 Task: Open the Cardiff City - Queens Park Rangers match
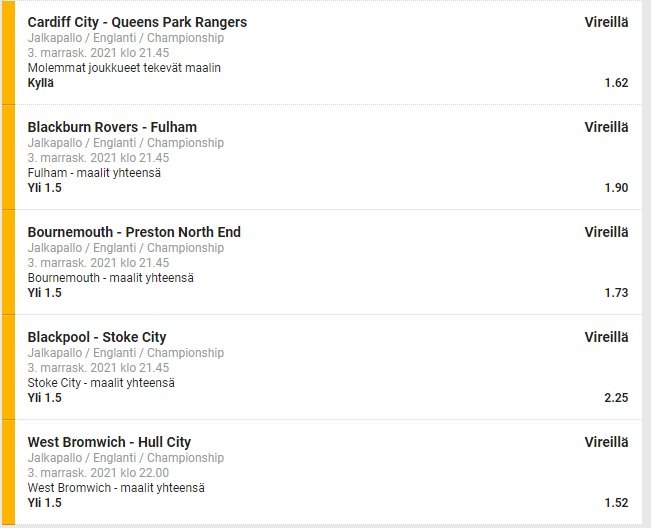pyautogui.click(x=137, y=22)
